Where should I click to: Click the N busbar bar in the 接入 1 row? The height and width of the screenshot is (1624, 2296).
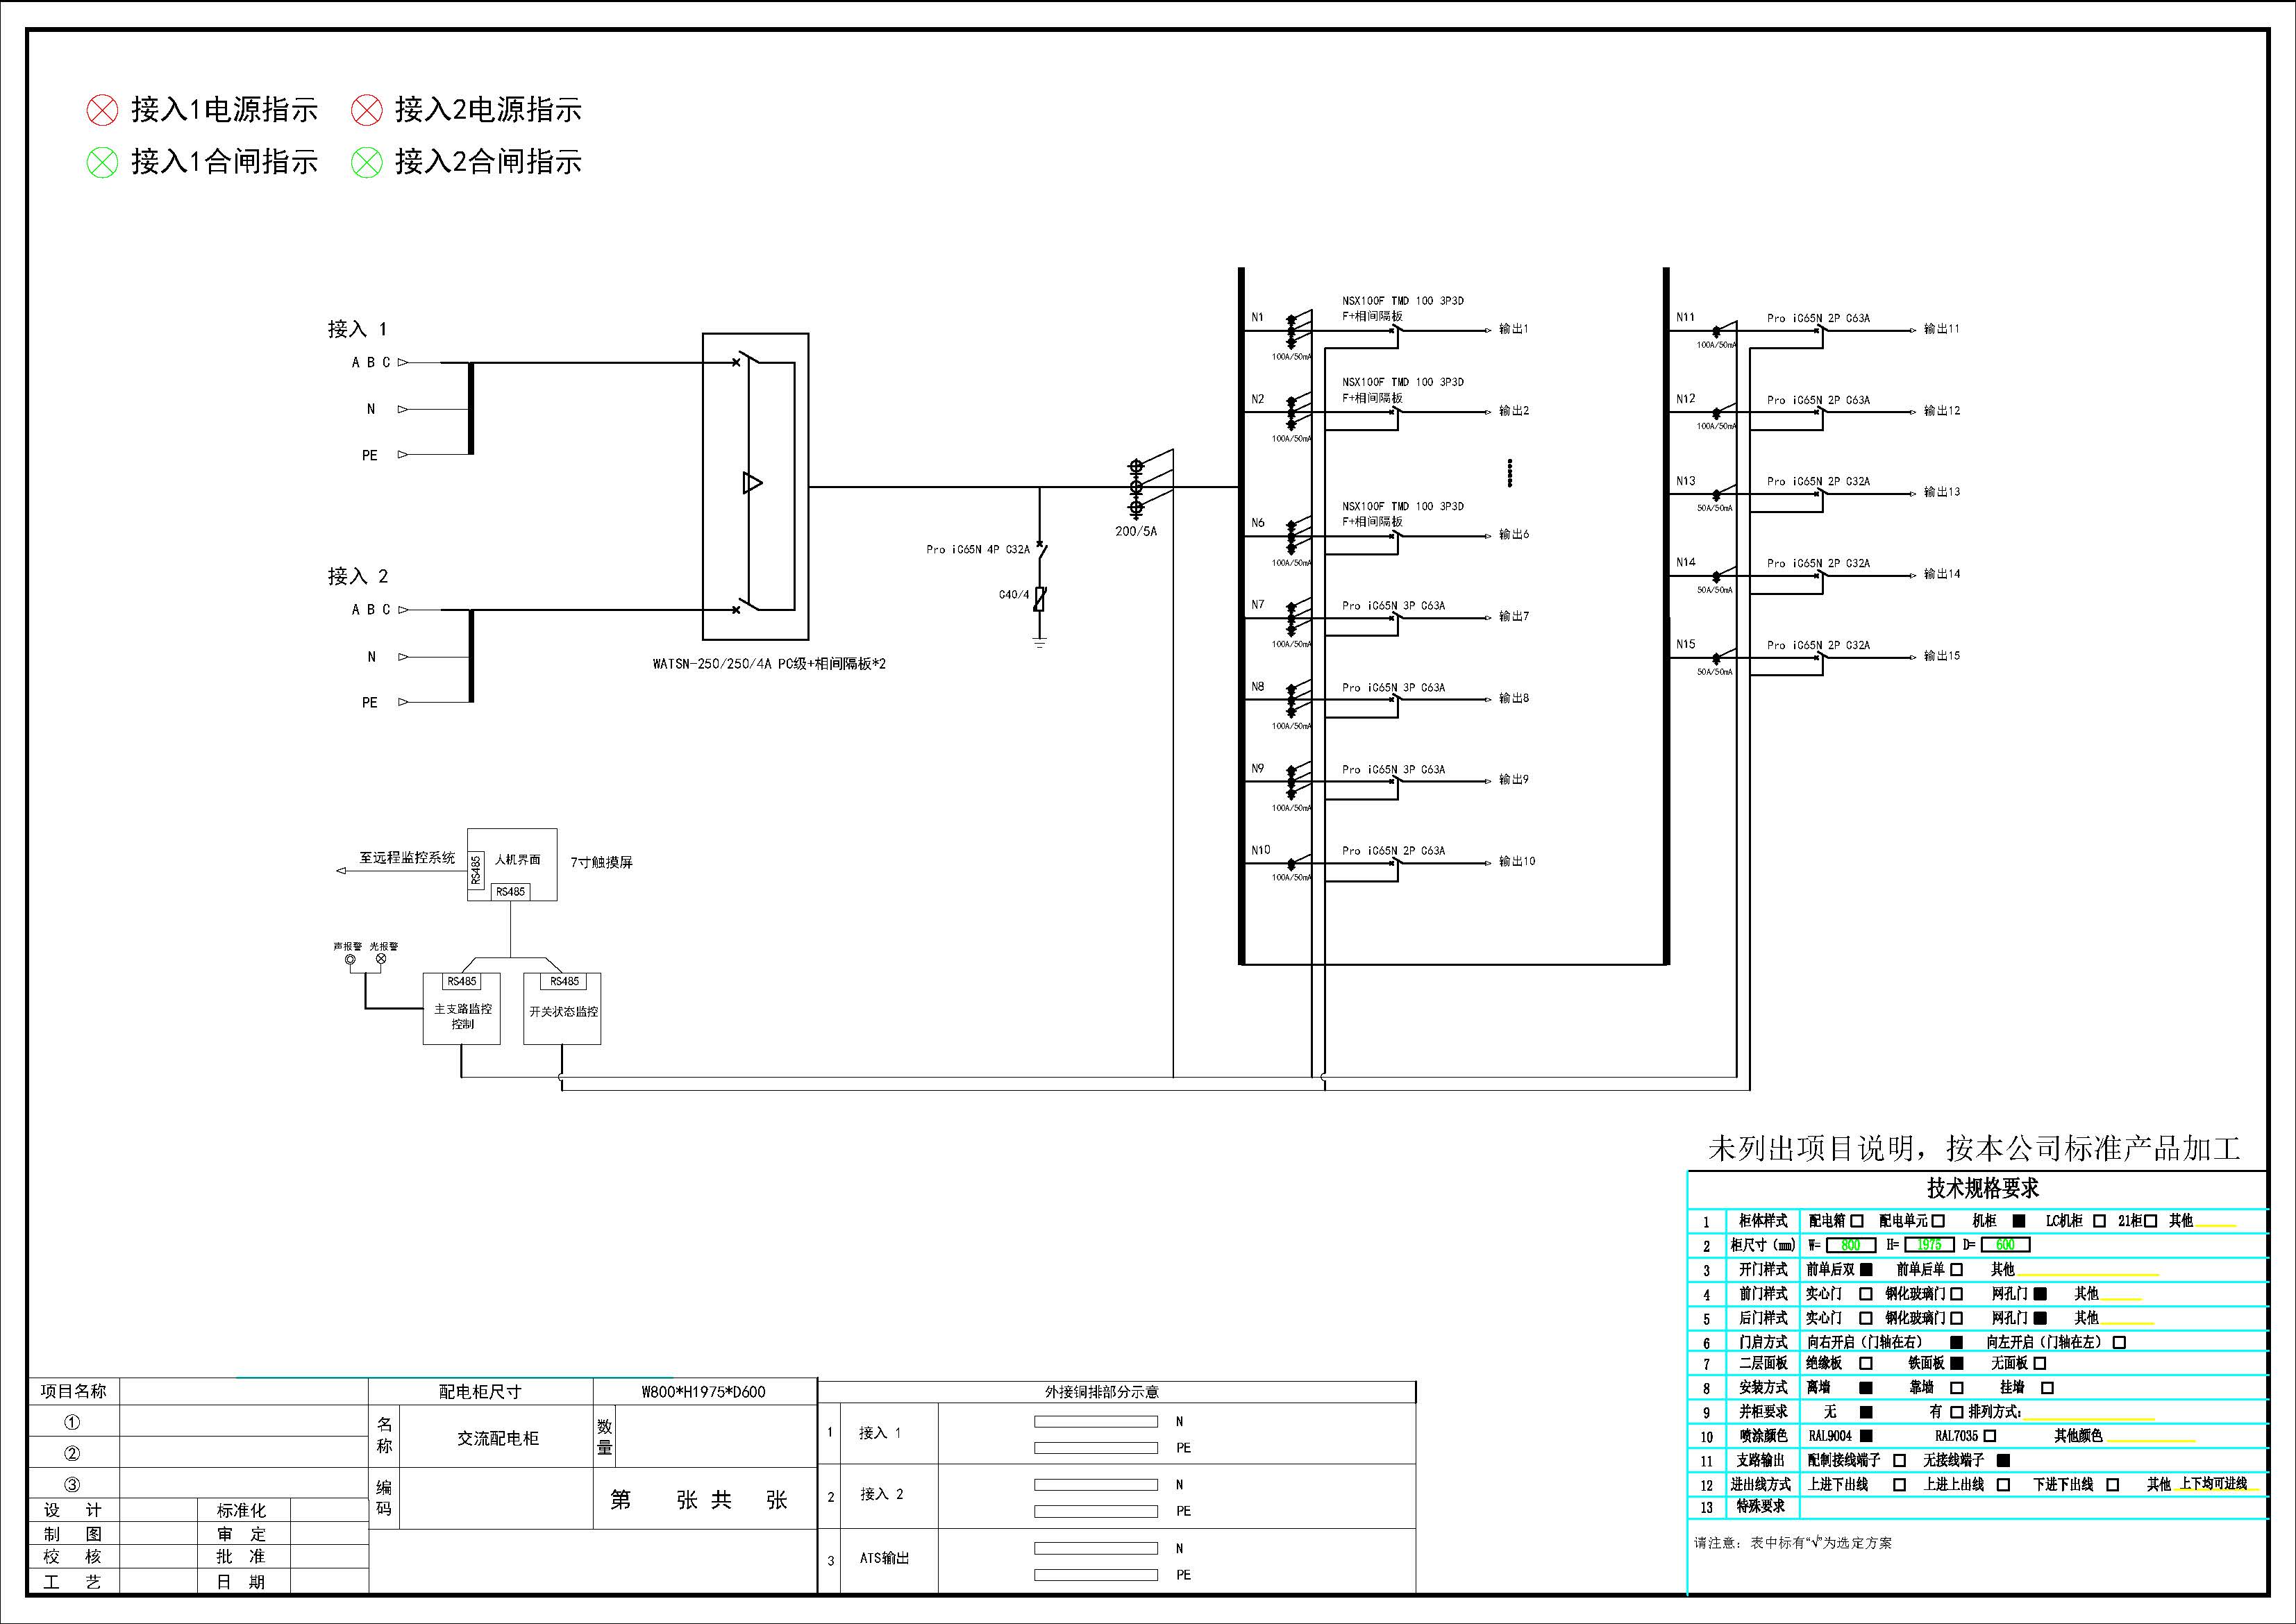(1096, 1421)
